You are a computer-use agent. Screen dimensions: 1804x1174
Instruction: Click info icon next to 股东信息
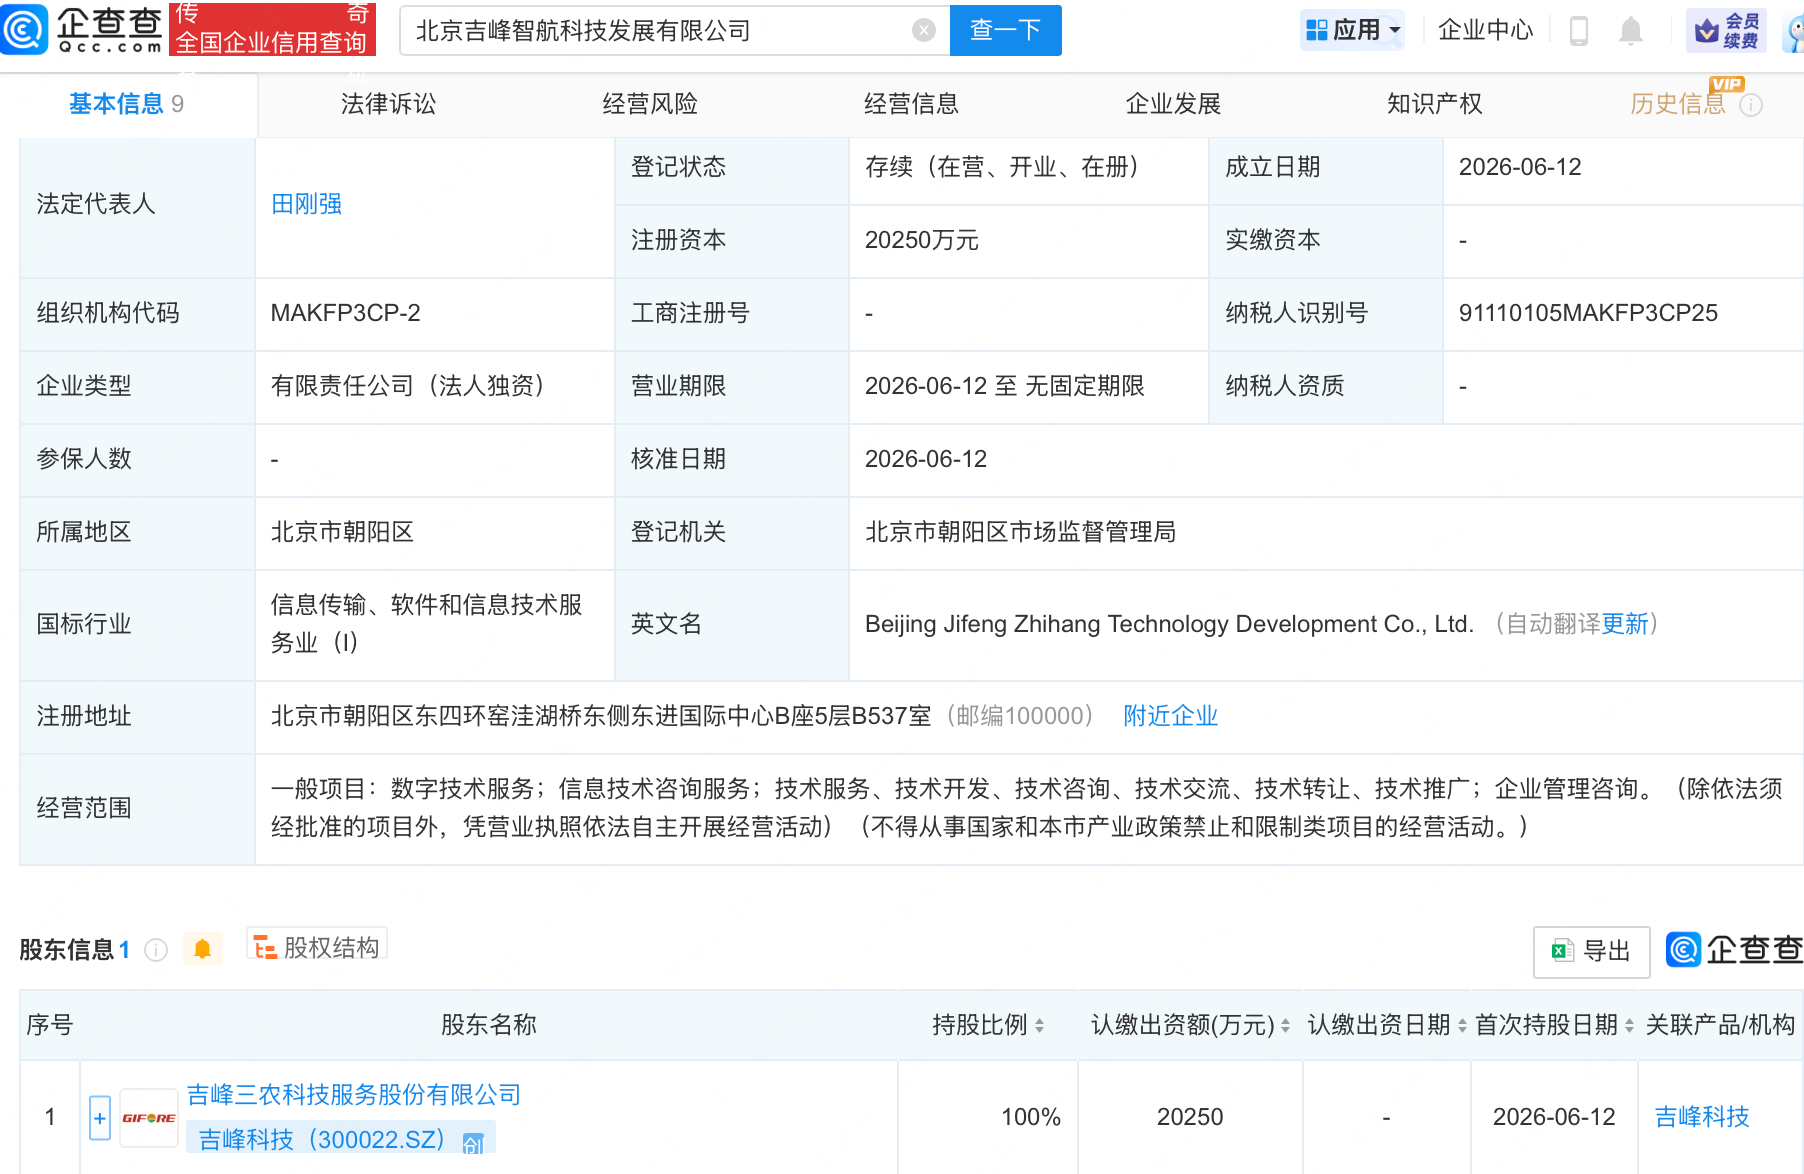coord(156,950)
